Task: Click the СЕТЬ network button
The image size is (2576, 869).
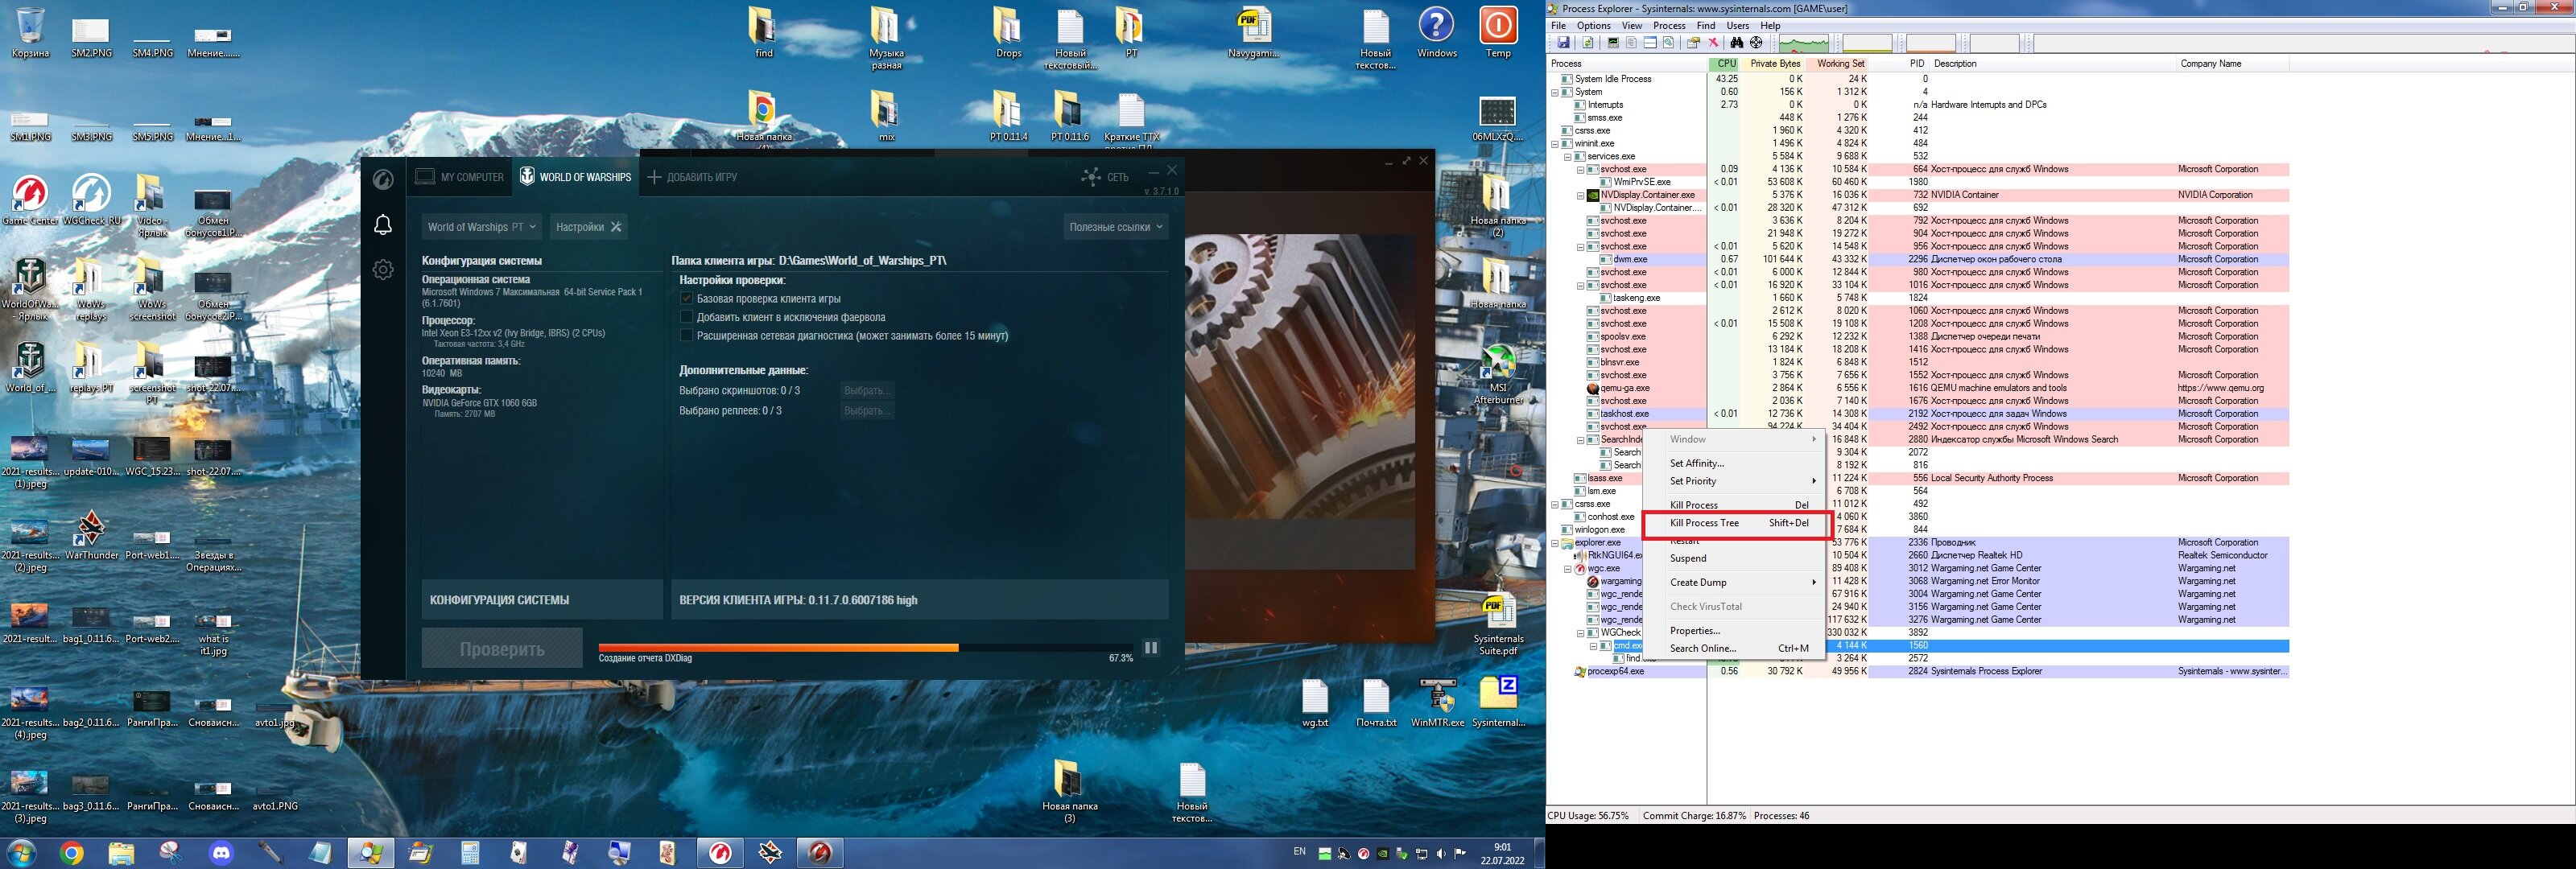Action: click(1105, 177)
